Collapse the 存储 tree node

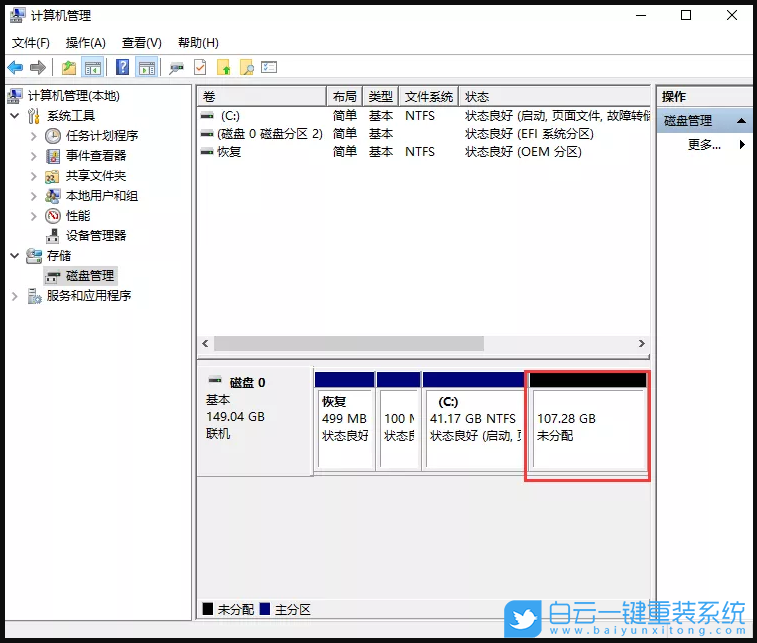15,256
